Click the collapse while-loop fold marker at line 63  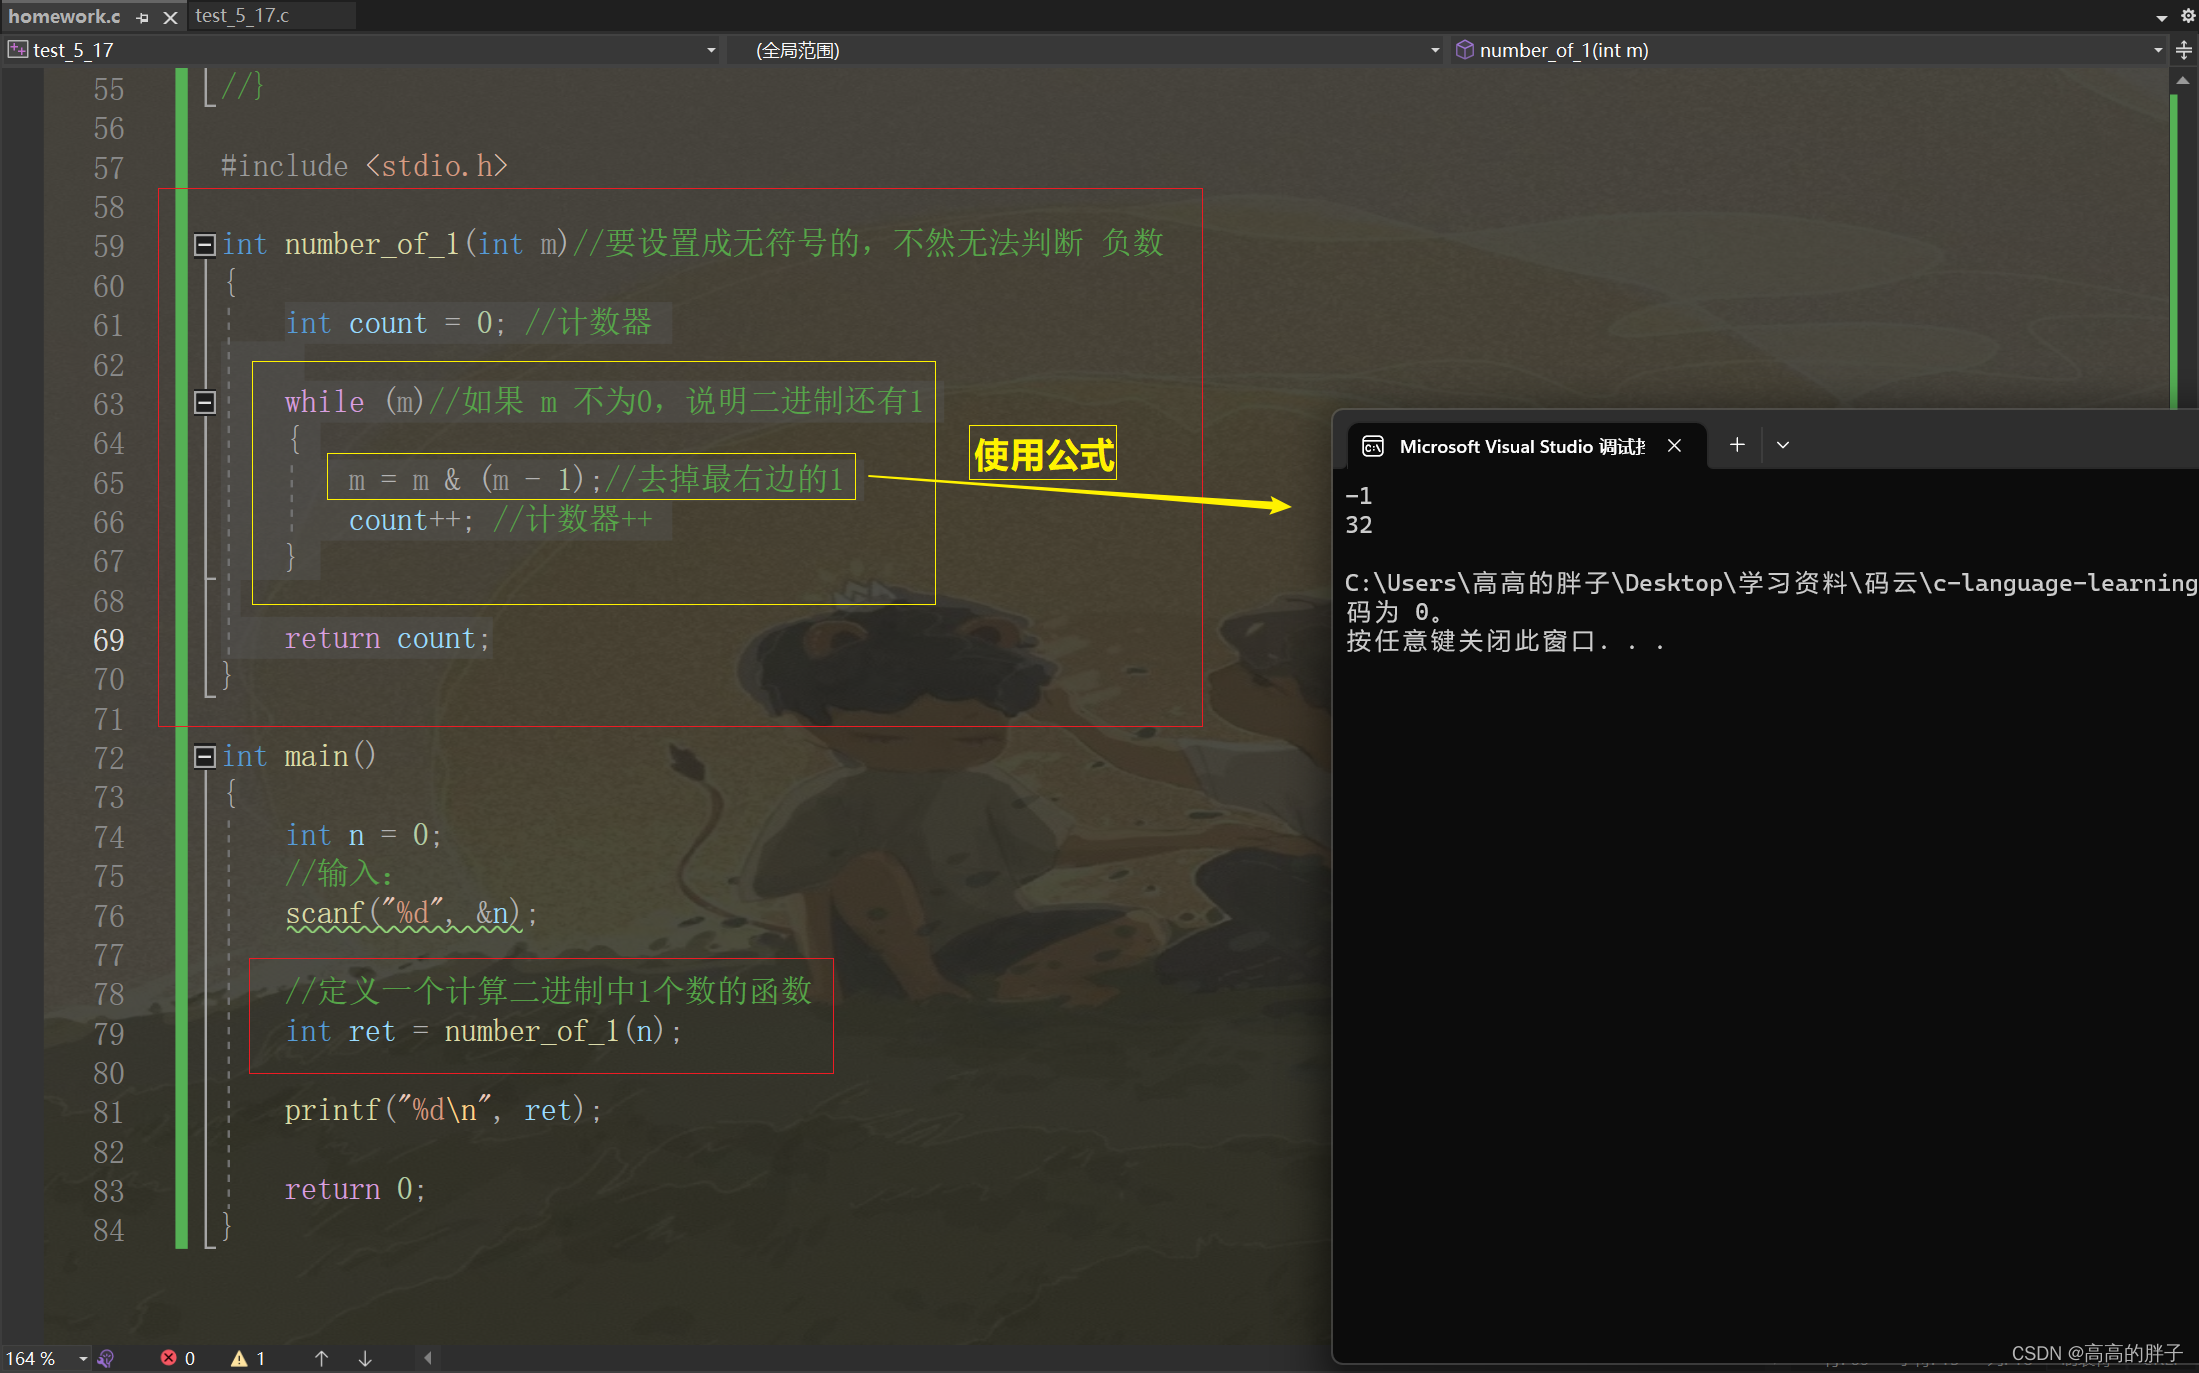(x=204, y=403)
